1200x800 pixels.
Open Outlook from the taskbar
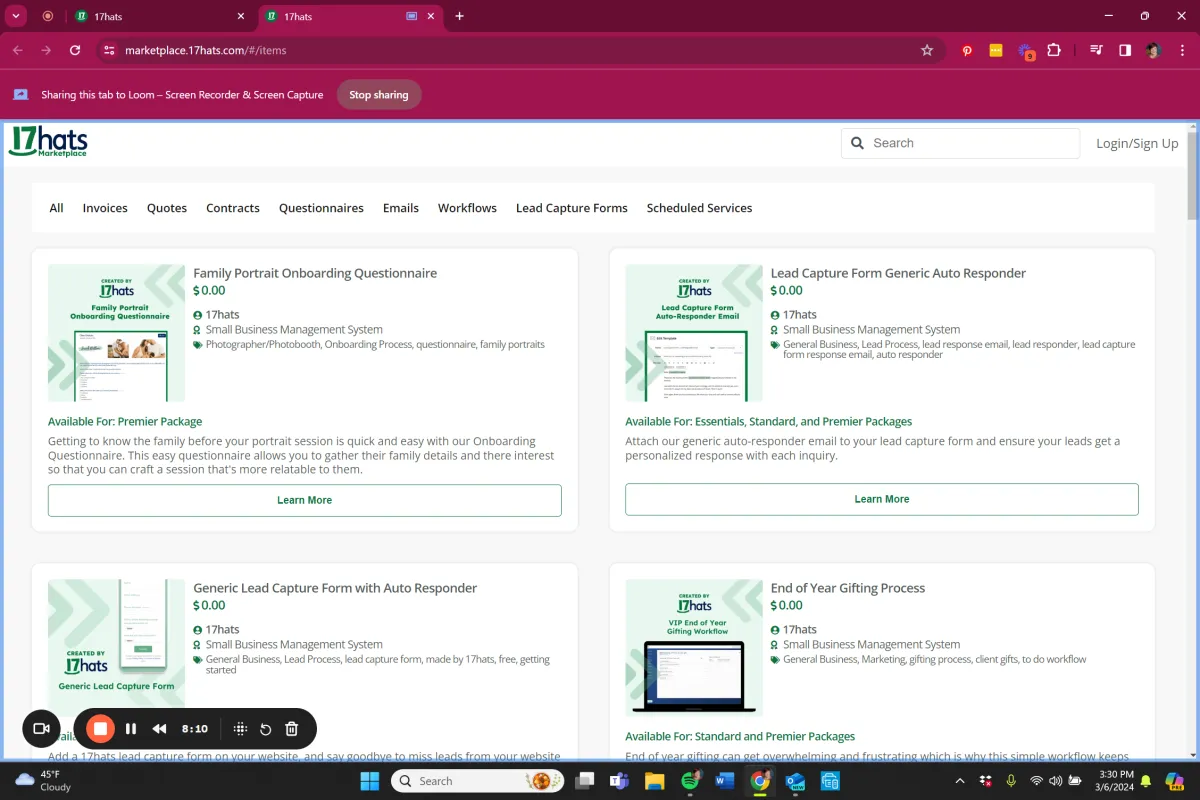coord(796,781)
